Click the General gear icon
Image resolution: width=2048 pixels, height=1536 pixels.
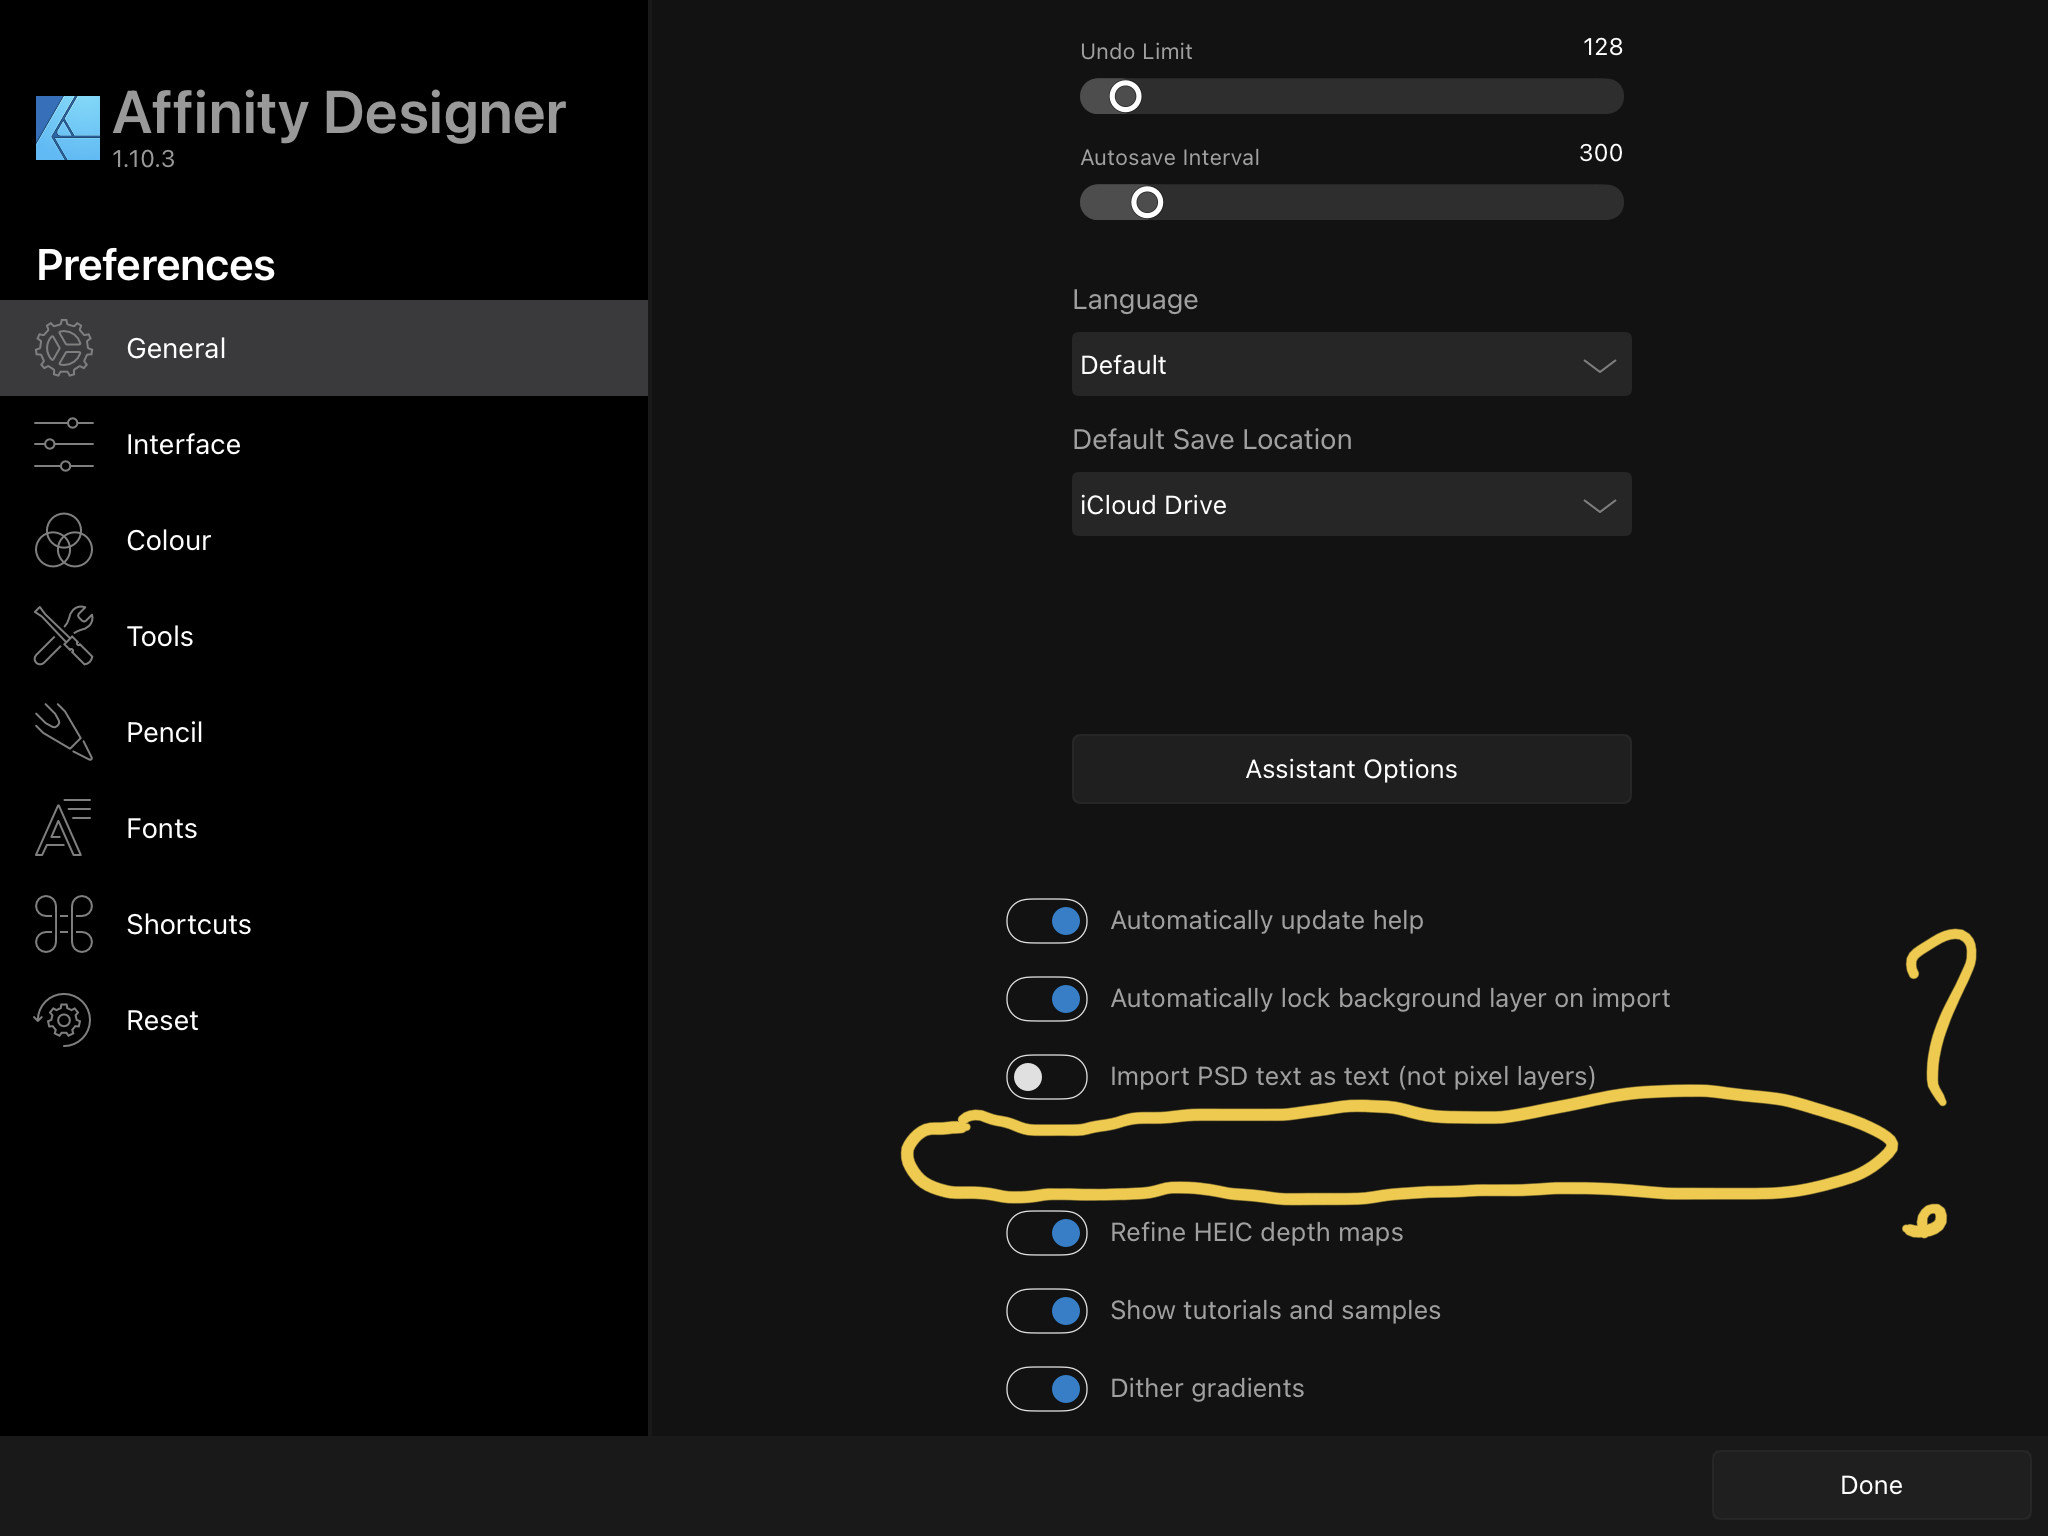coord(64,348)
